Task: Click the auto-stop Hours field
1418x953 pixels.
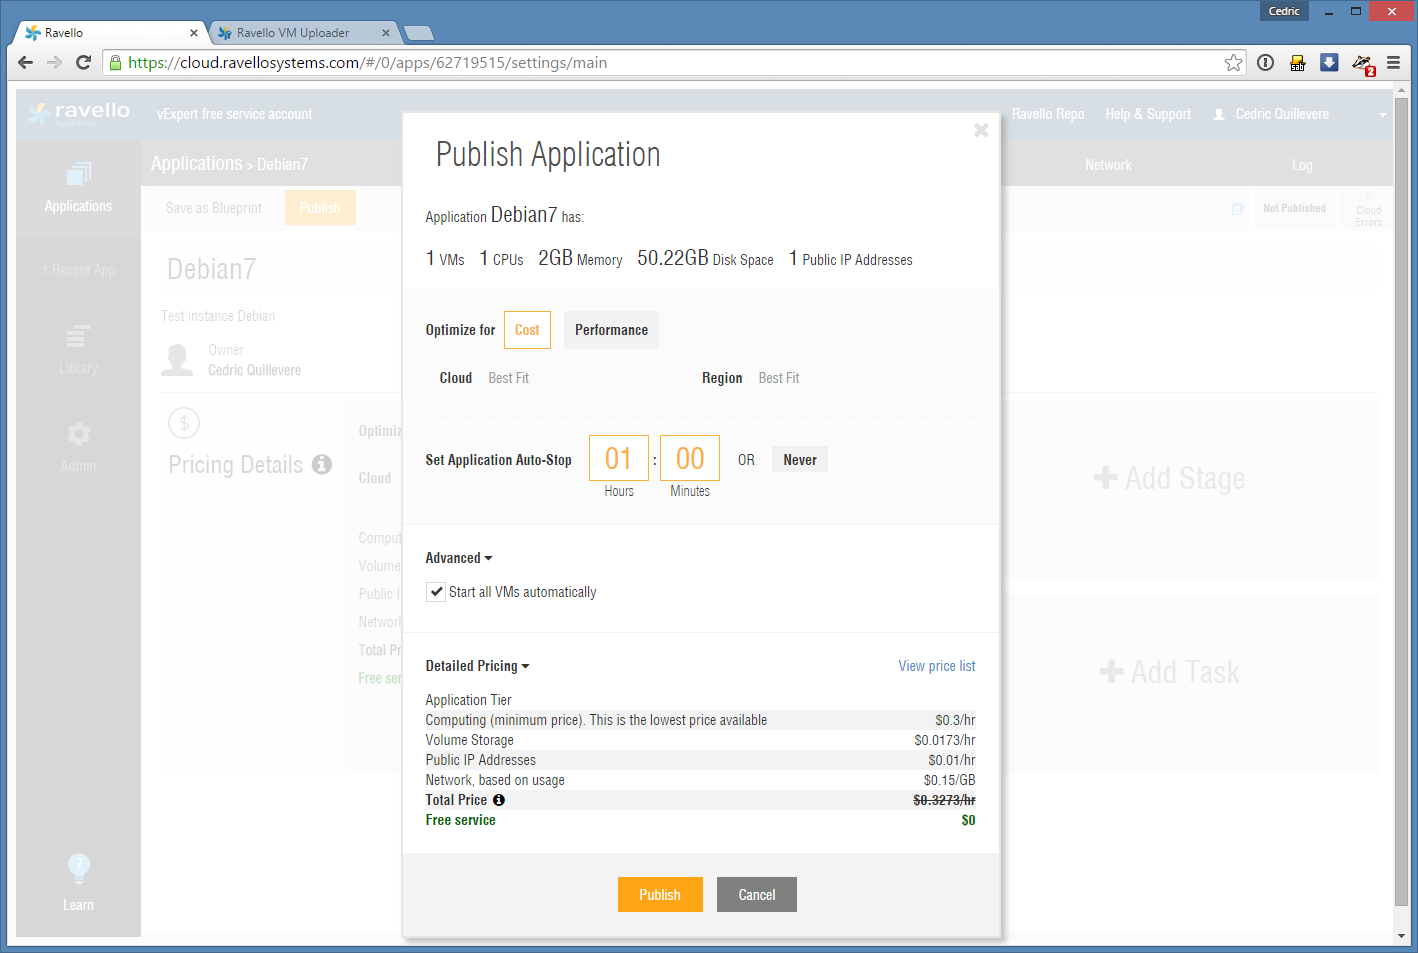Action: [619, 458]
